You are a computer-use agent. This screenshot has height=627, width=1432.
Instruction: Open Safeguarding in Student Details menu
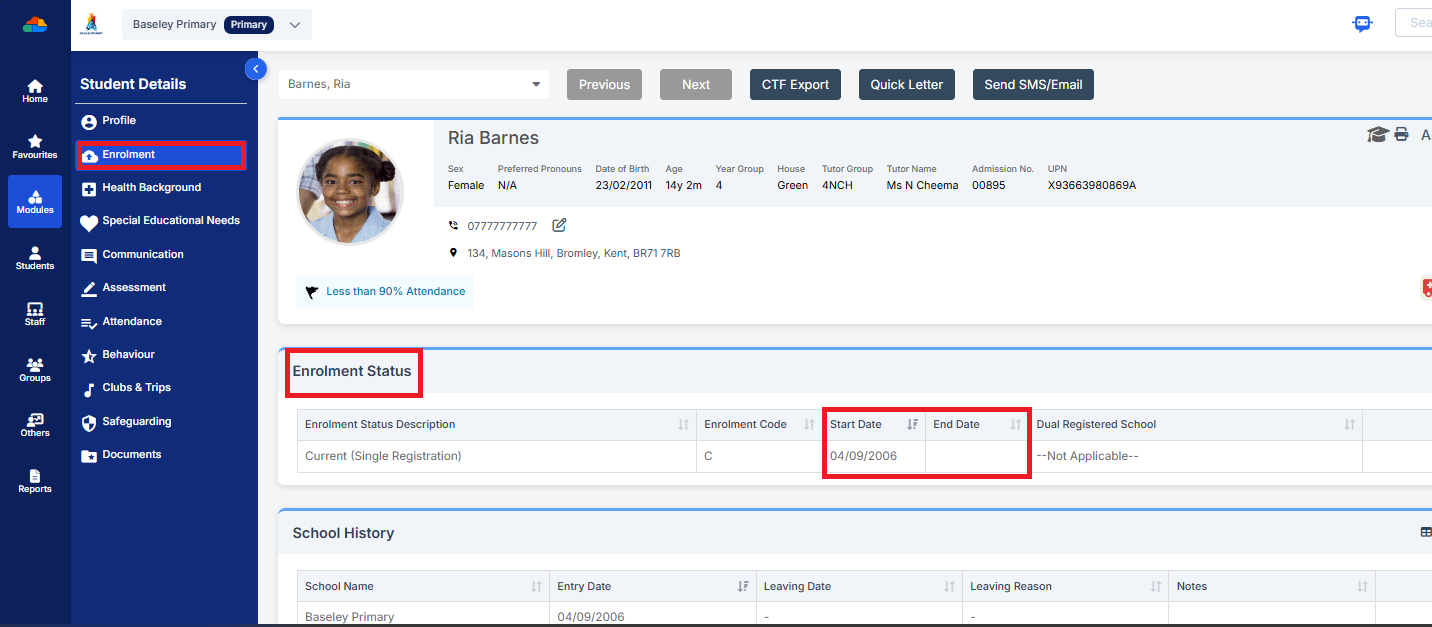136,422
